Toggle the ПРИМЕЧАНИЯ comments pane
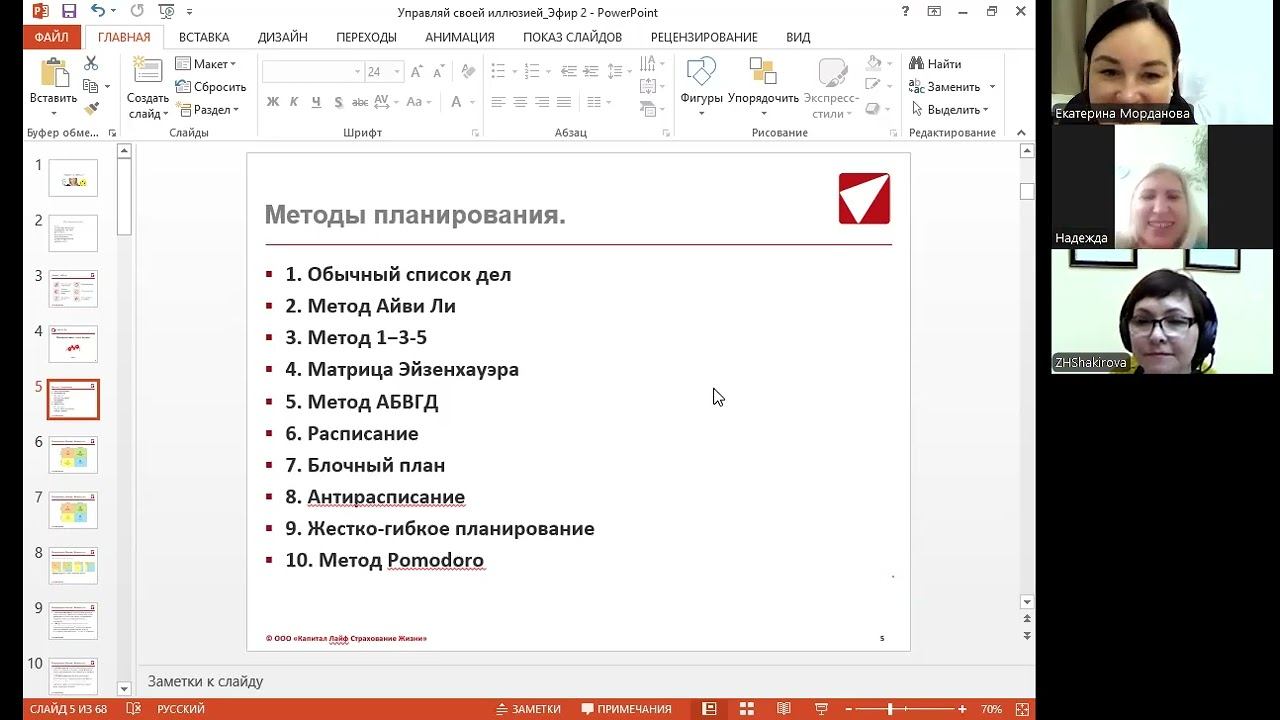1280x720 pixels. tap(626, 709)
